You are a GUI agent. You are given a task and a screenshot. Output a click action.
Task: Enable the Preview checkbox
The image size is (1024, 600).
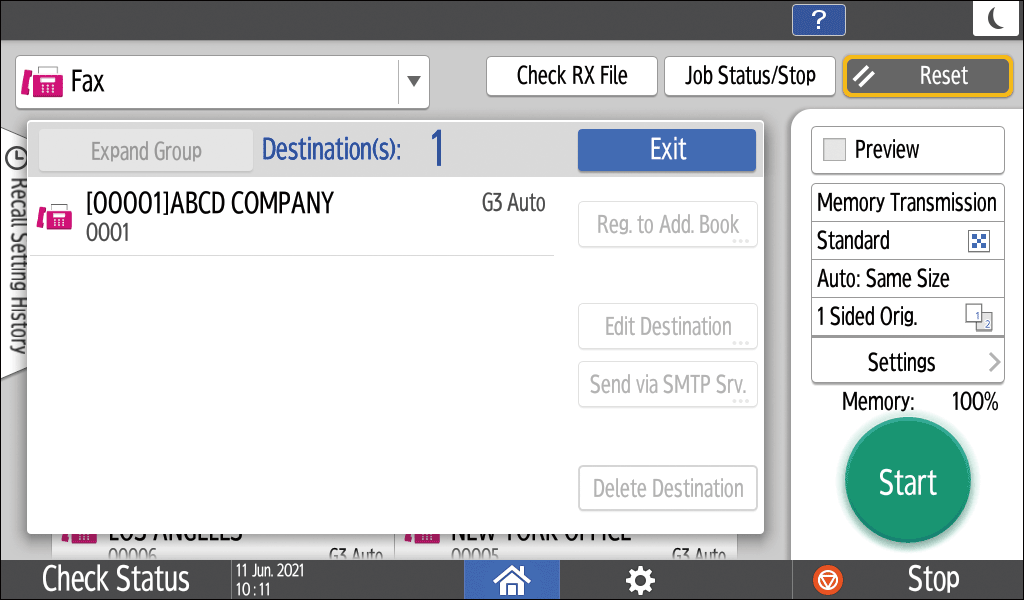[834, 150]
